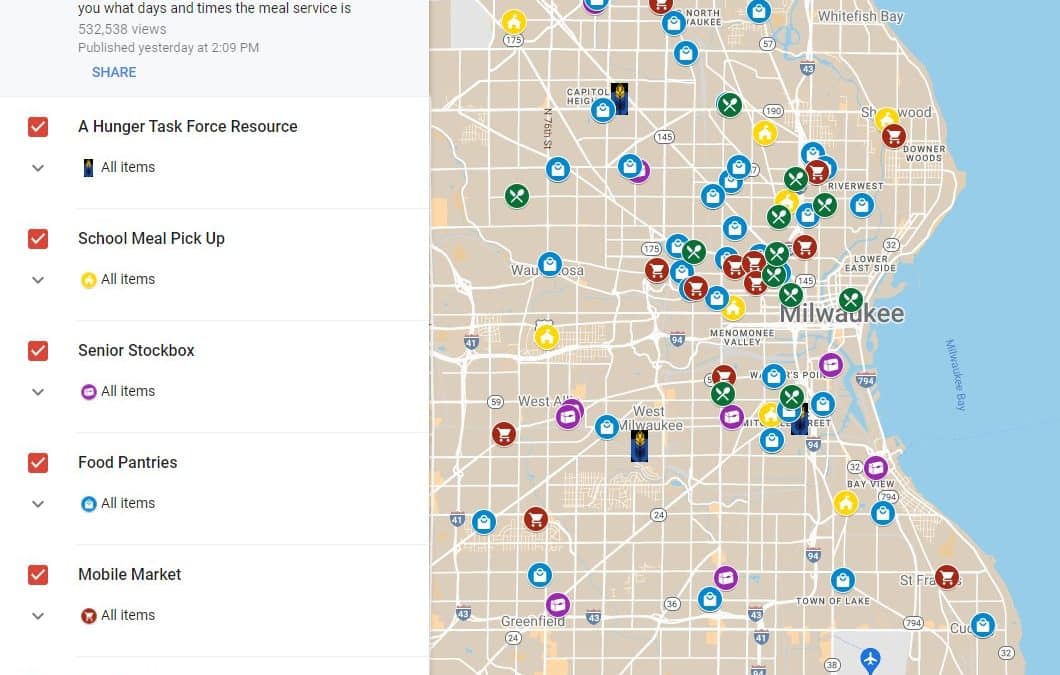Click the Menomonee Valley map label
The width and height of the screenshot is (1060, 675).
pyautogui.click(x=742, y=338)
